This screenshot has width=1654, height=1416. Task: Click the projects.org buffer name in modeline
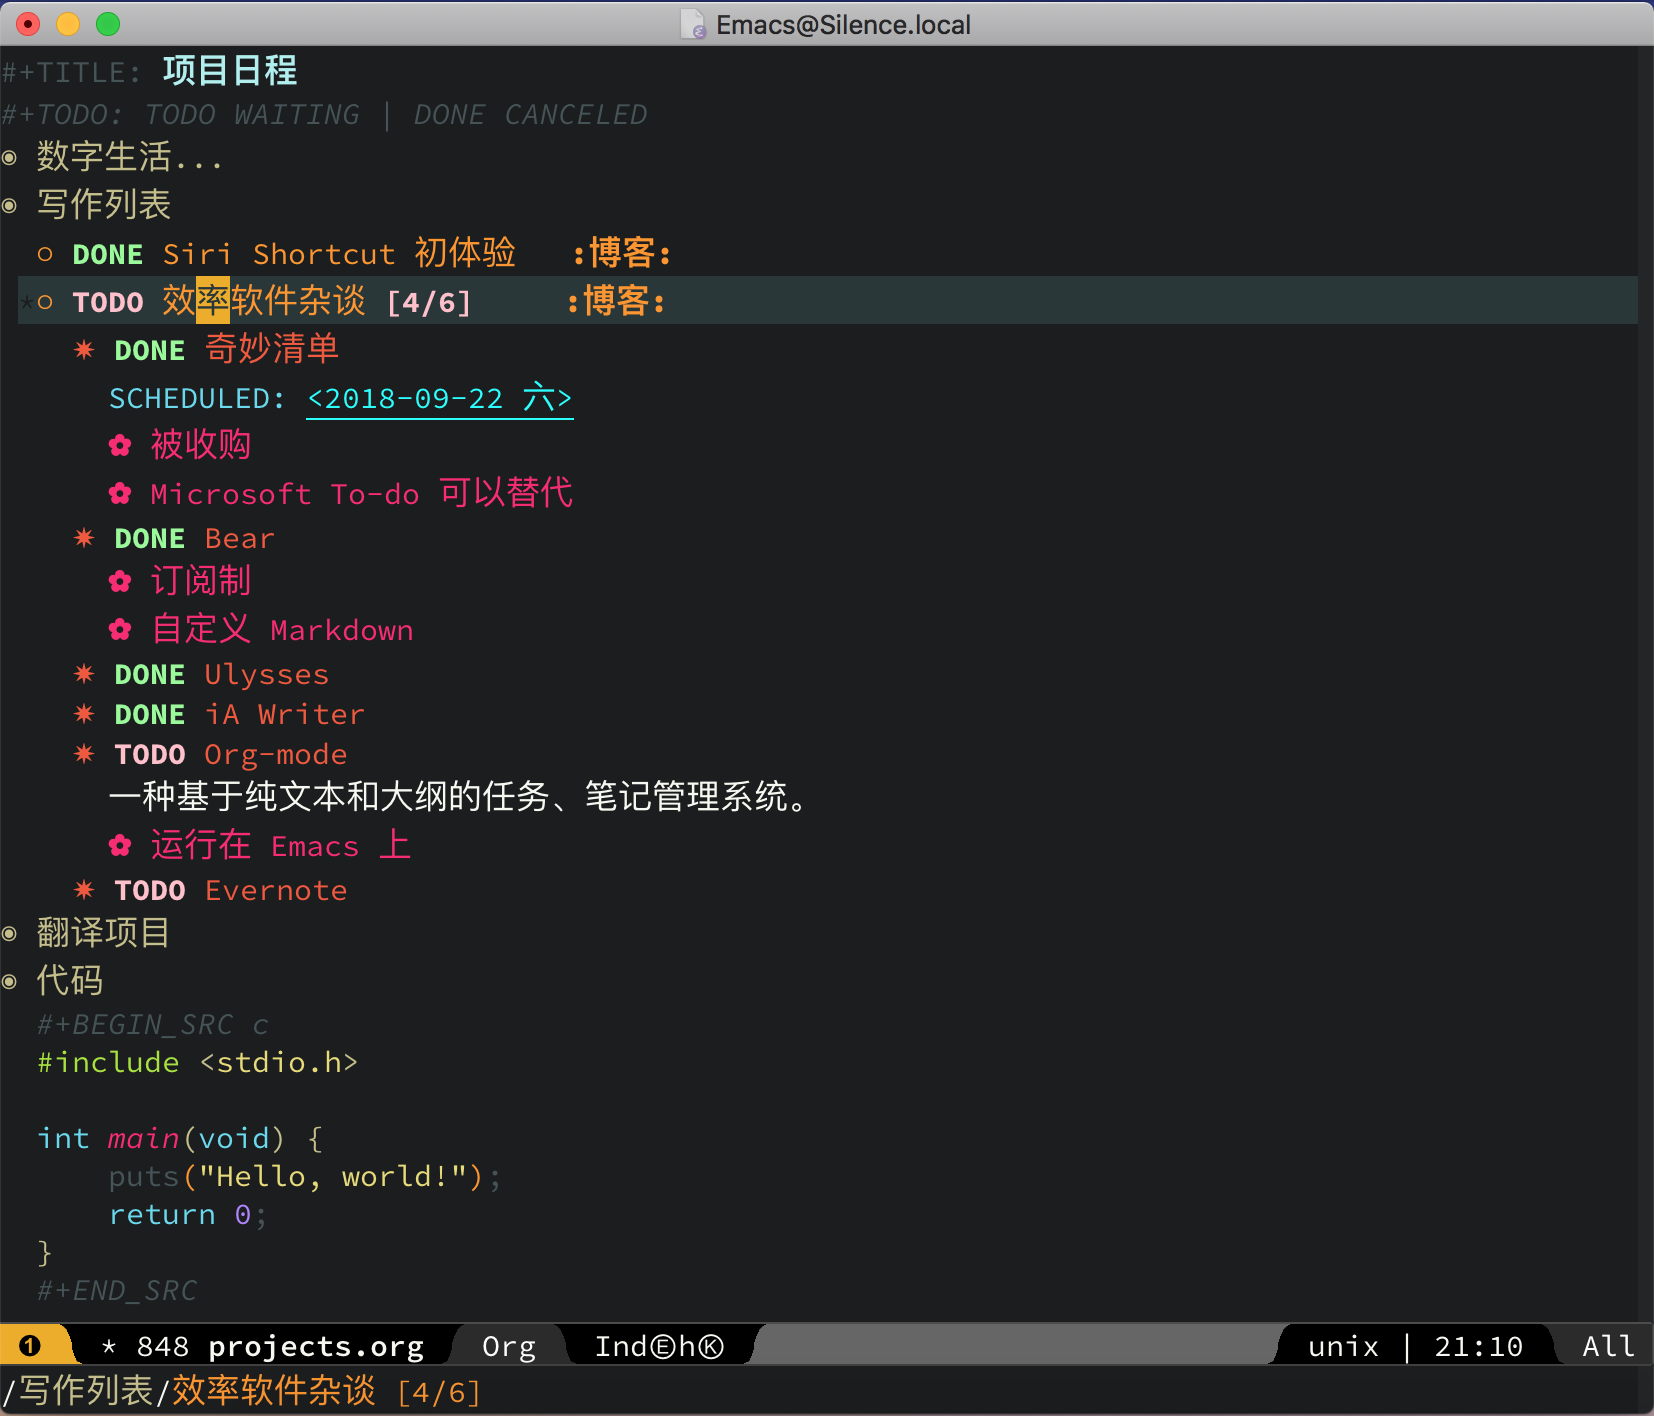click(316, 1347)
